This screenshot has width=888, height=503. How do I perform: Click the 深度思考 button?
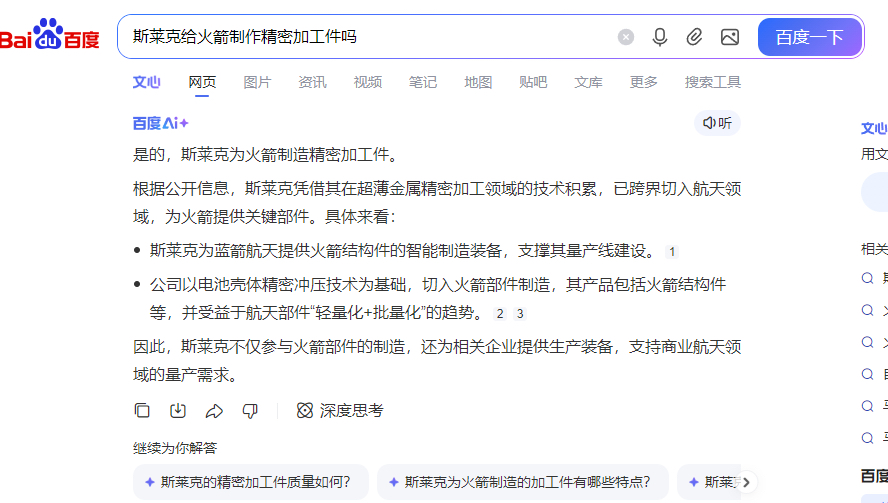340,410
